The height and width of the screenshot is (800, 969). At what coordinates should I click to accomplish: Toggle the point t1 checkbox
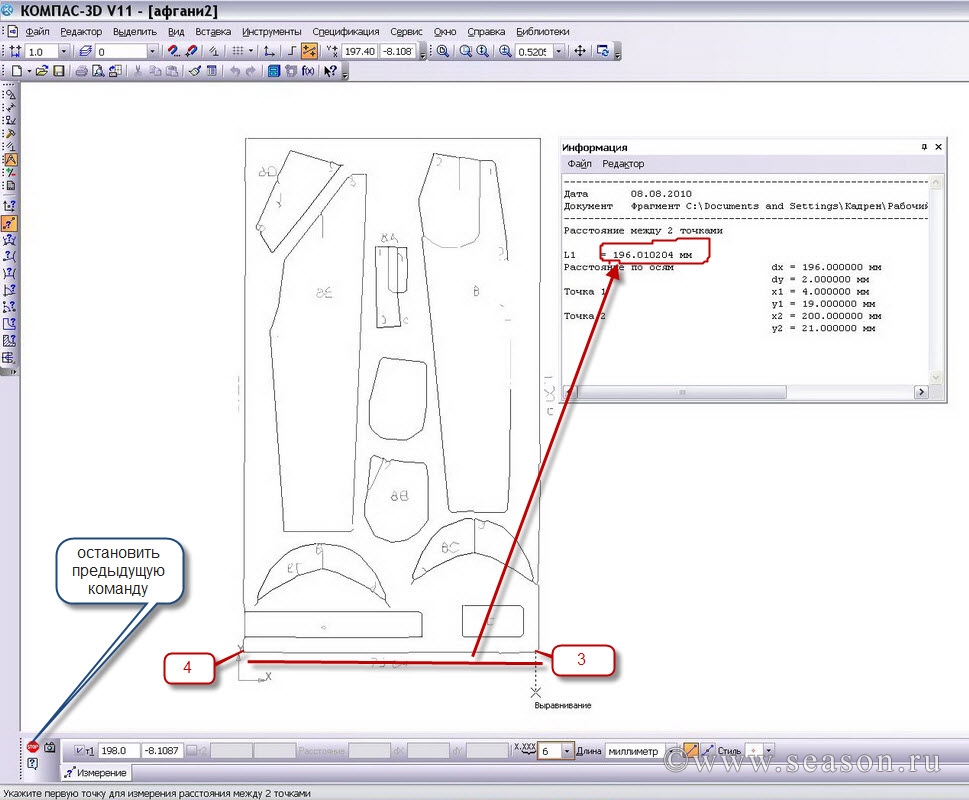[80, 751]
